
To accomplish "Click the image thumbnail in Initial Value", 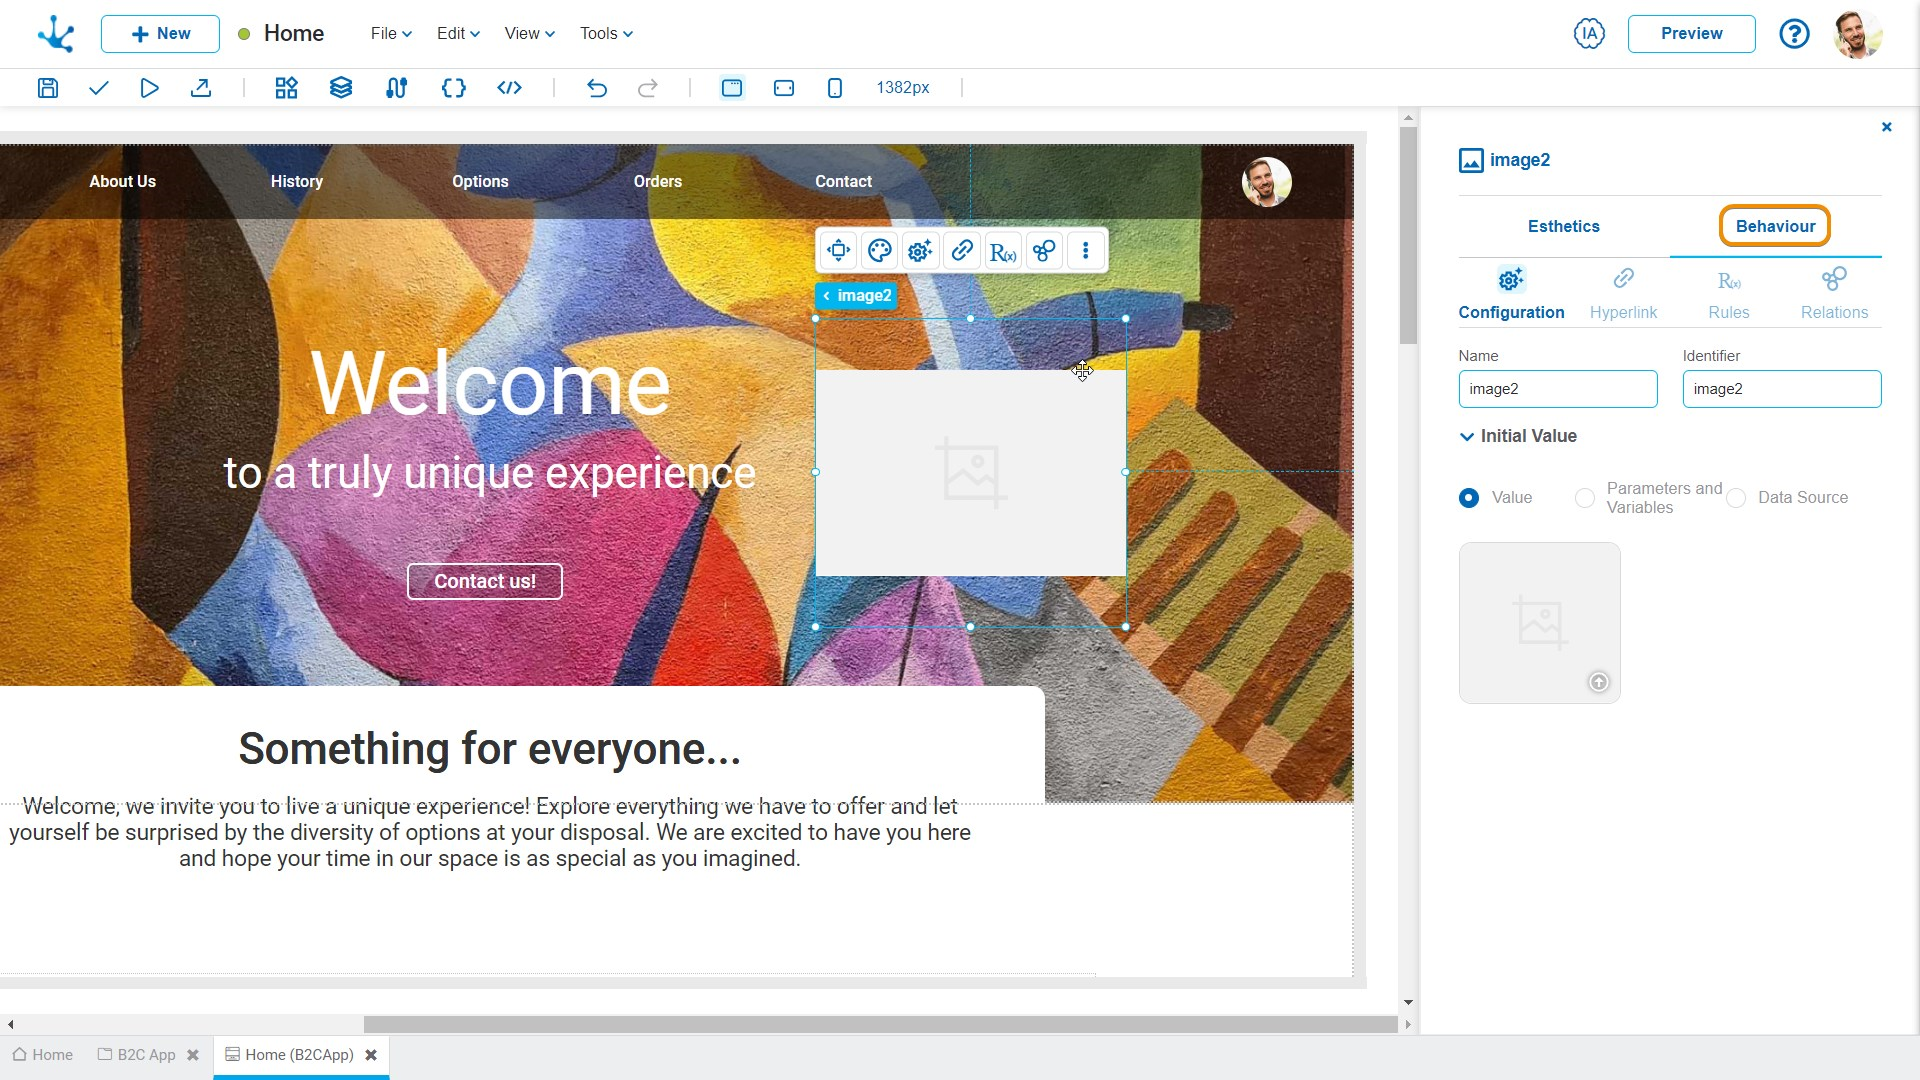I will (1540, 621).
